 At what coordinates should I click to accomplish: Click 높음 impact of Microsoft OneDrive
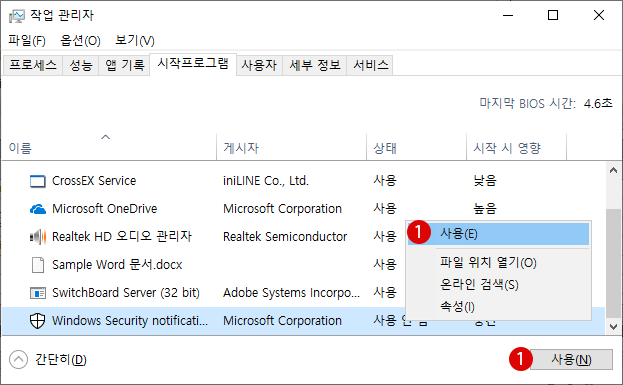tap(485, 209)
